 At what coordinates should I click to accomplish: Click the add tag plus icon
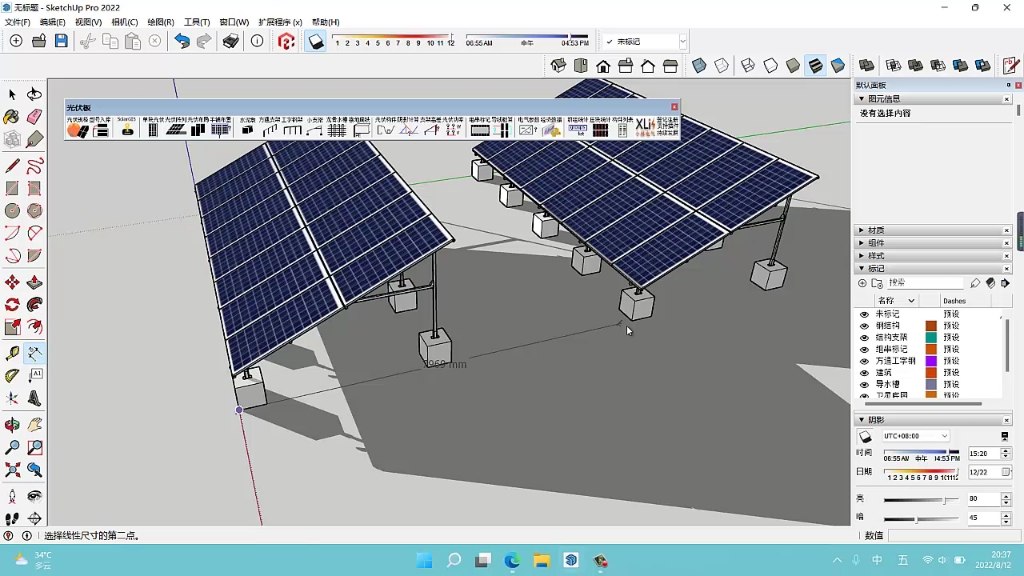[x=863, y=283]
